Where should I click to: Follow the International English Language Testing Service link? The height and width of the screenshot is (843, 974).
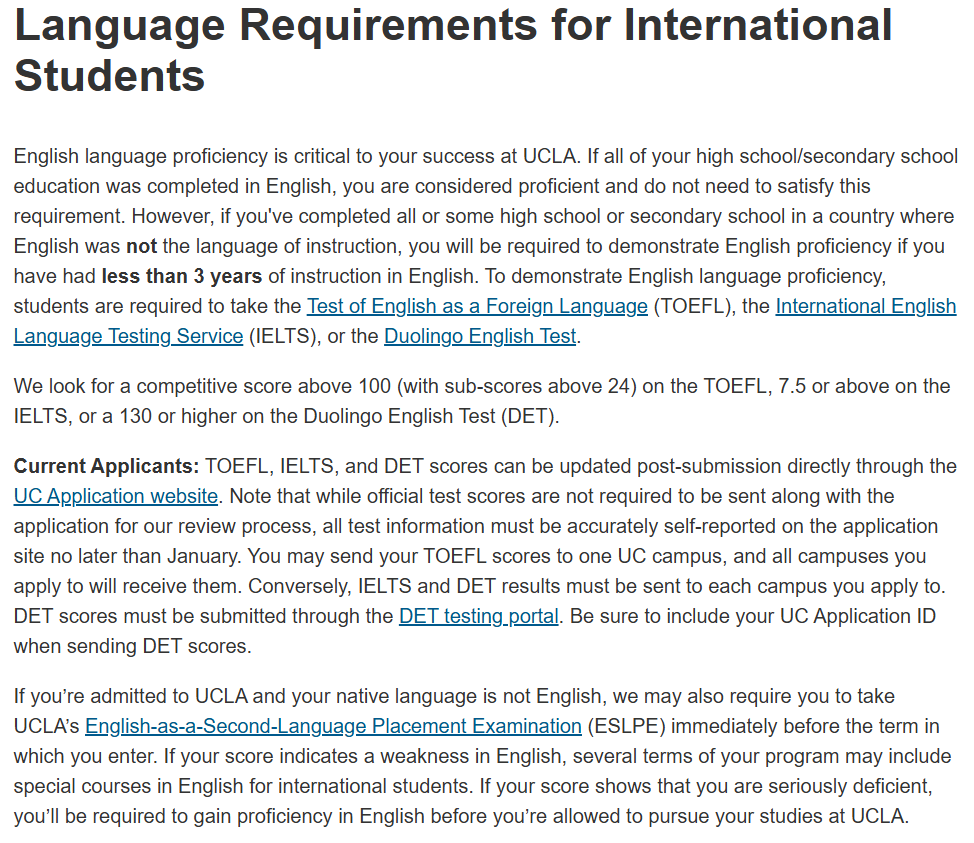[x=865, y=306]
